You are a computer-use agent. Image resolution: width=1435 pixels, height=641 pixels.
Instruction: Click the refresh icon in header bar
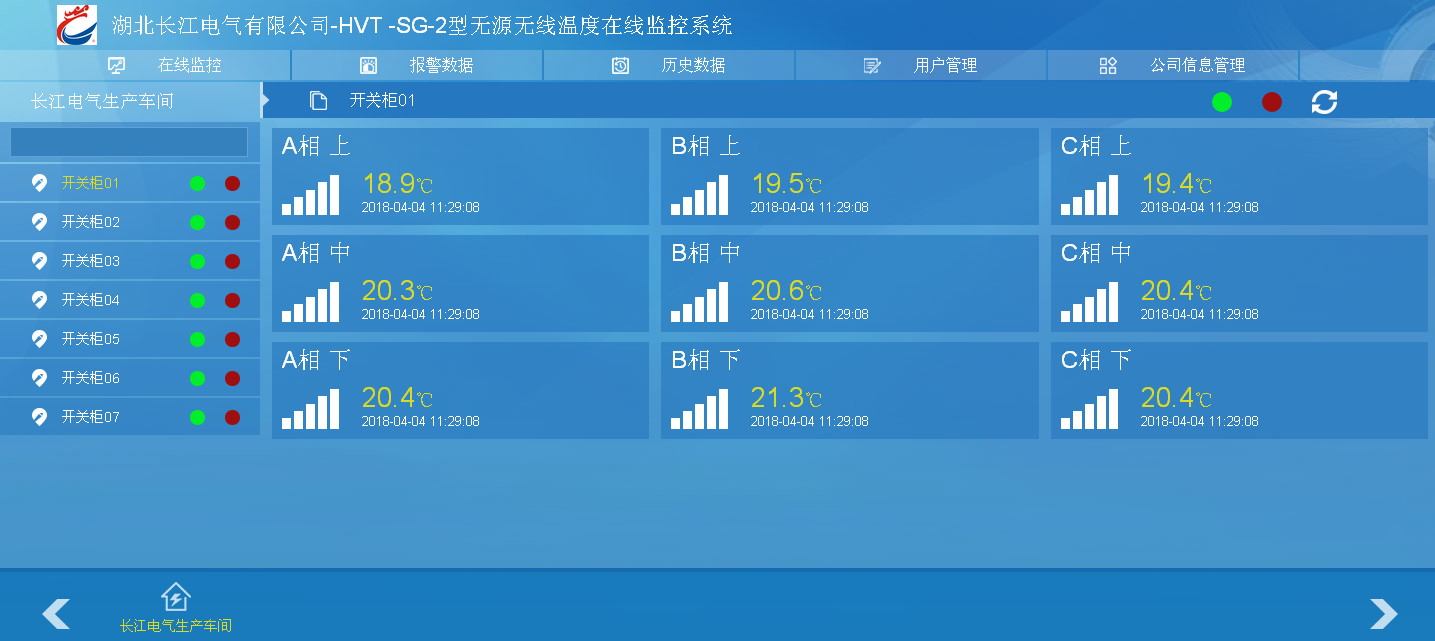[x=1324, y=102]
